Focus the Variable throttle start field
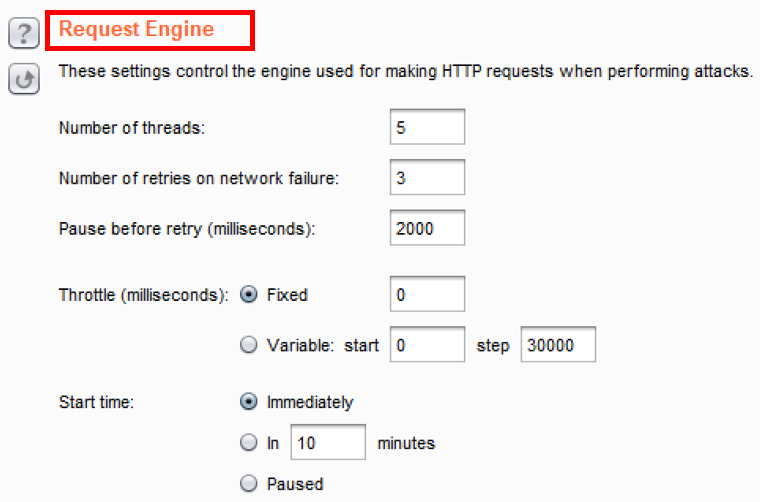 (x=428, y=346)
